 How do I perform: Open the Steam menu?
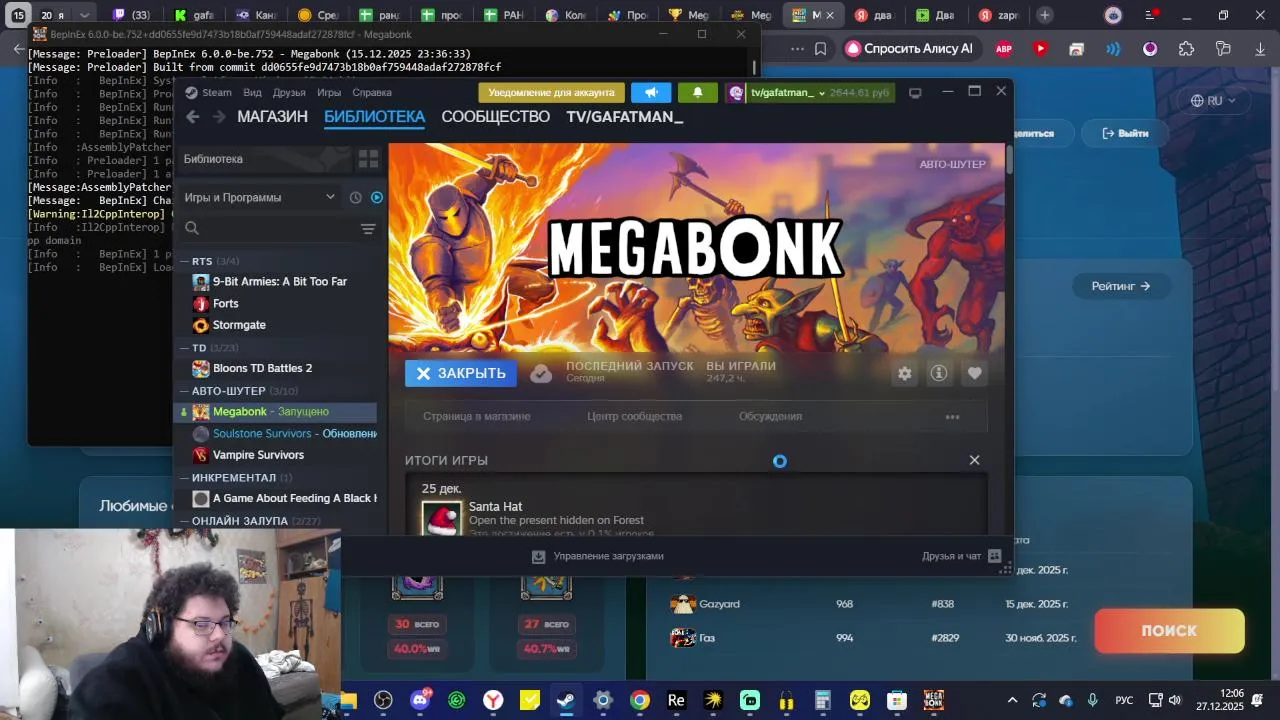tap(208, 93)
